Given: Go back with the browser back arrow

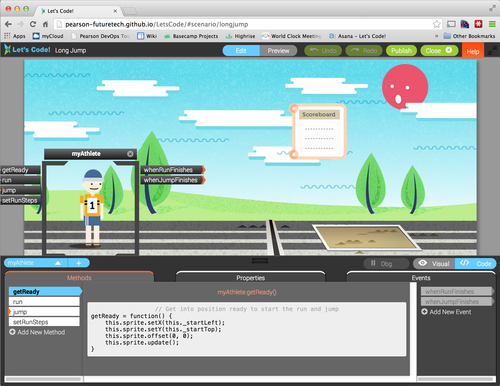Looking at the screenshot, I should [8, 24].
